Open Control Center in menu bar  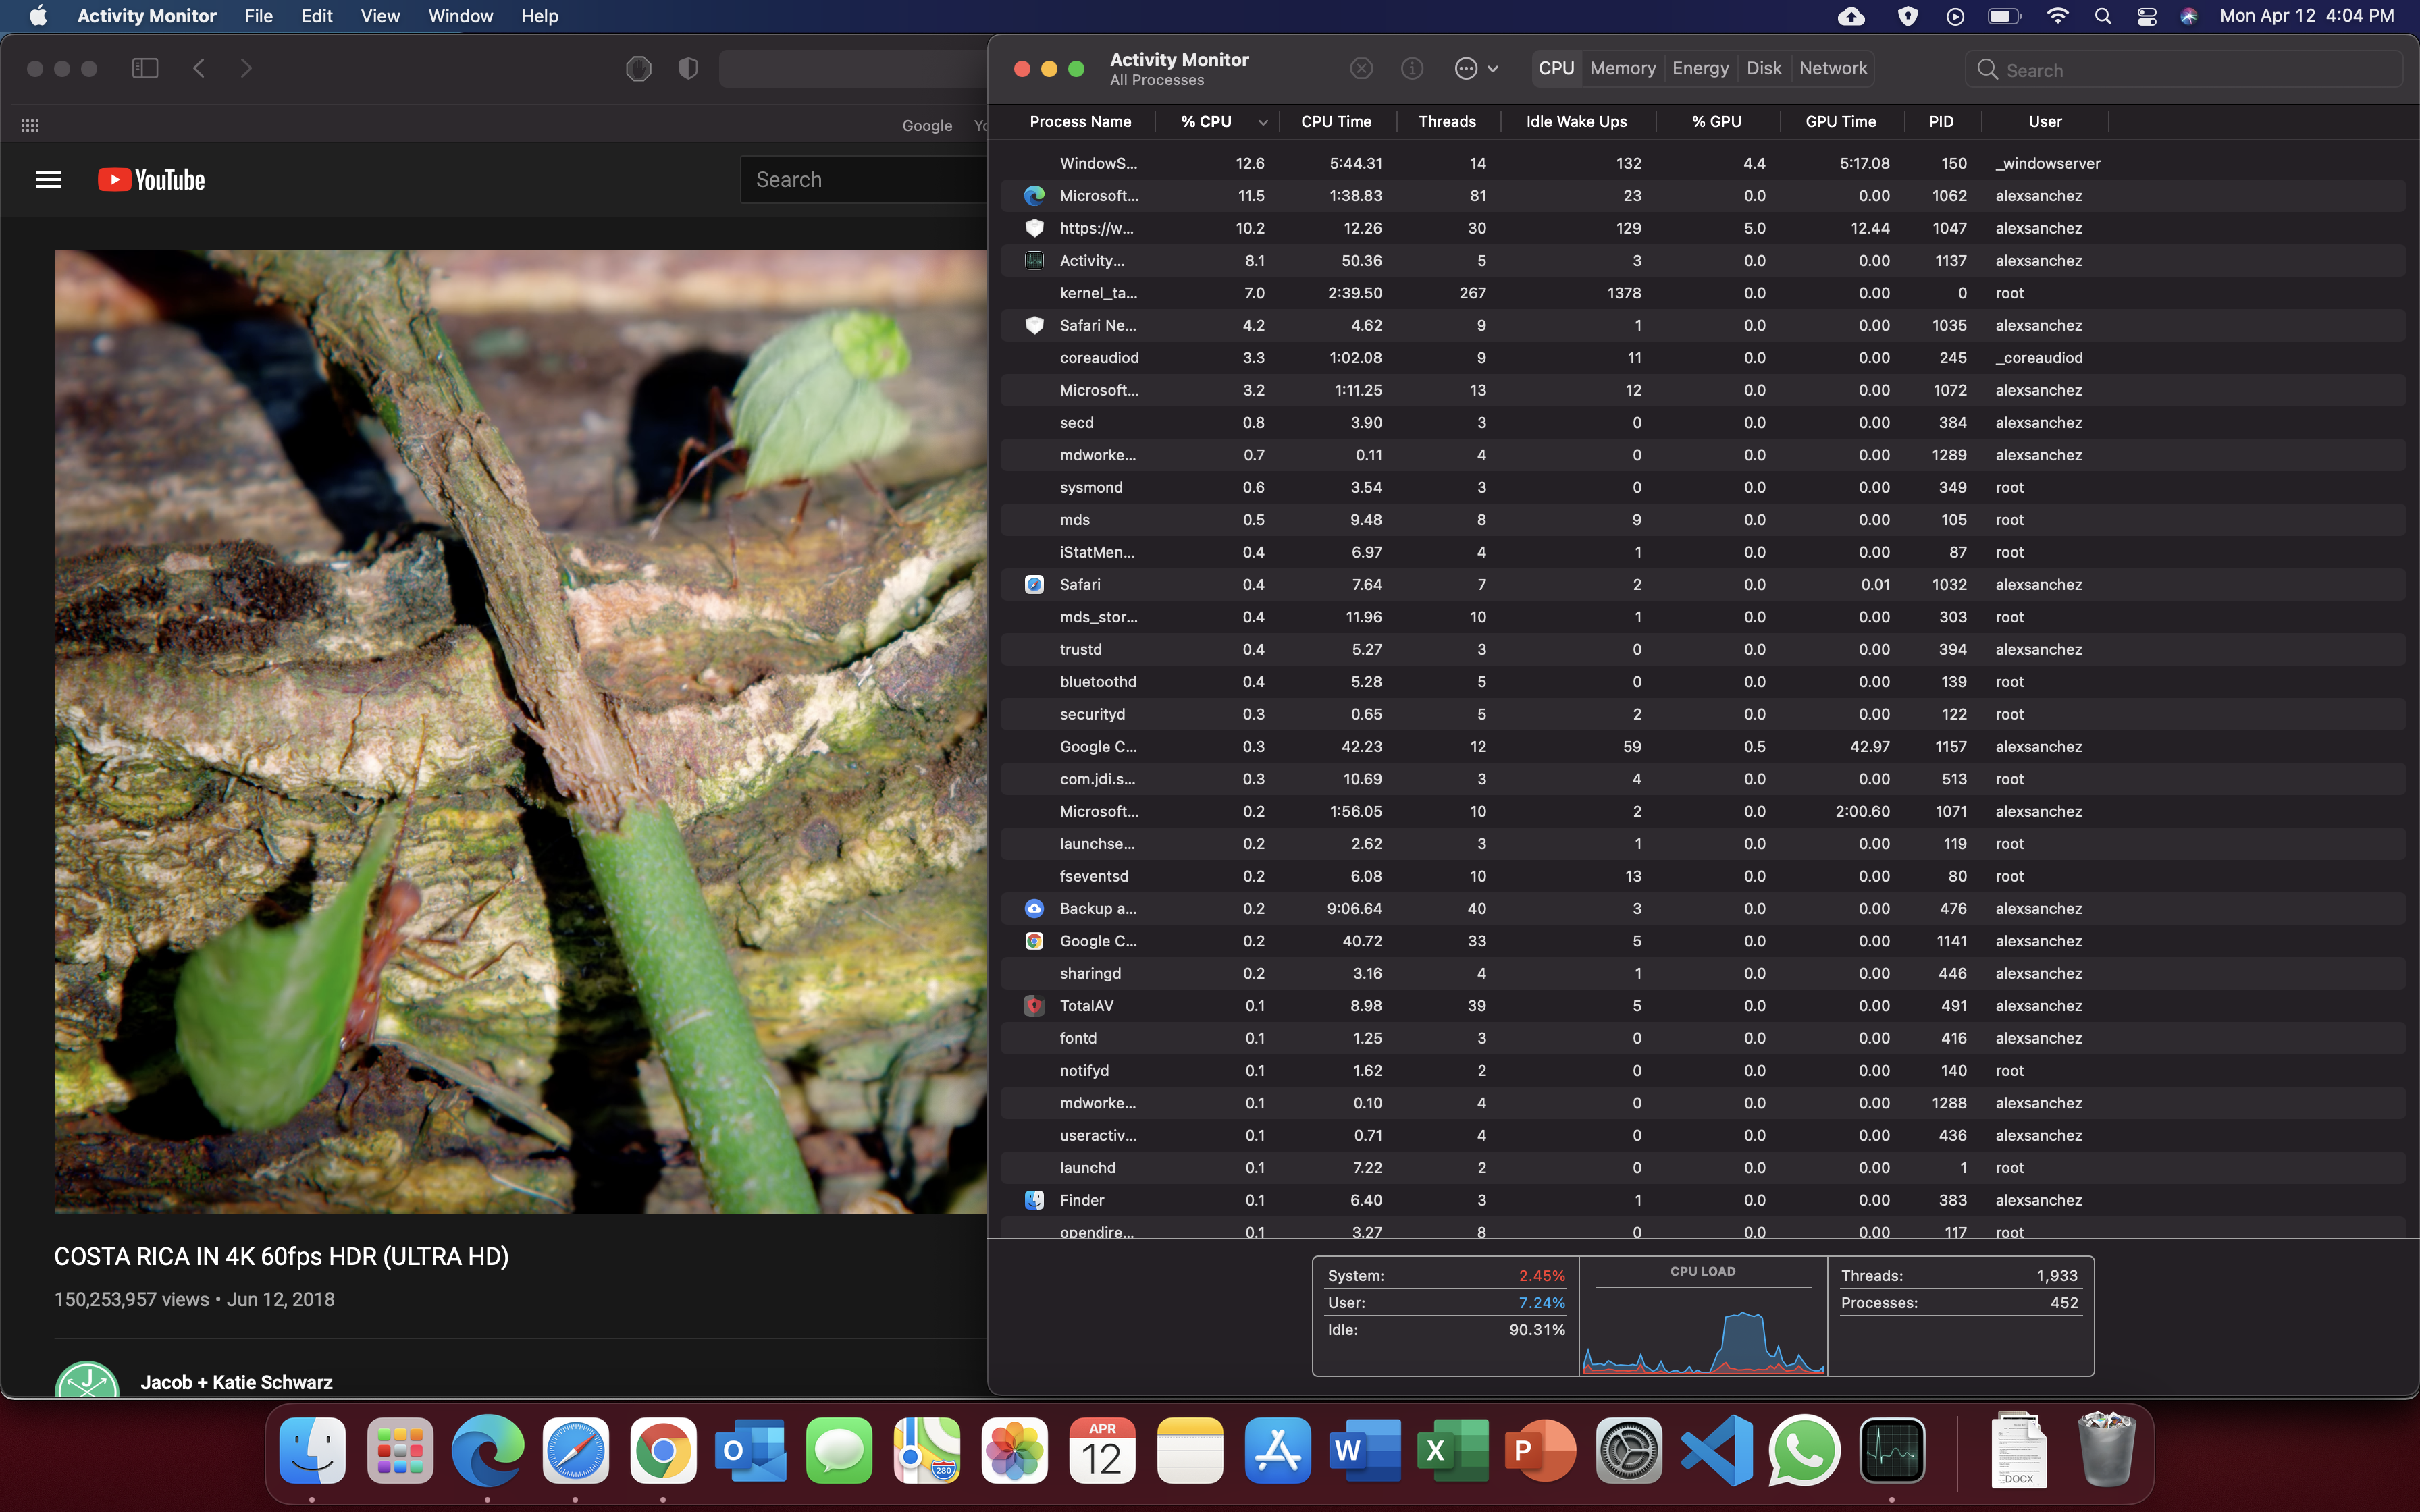pyautogui.click(x=2146, y=16)
